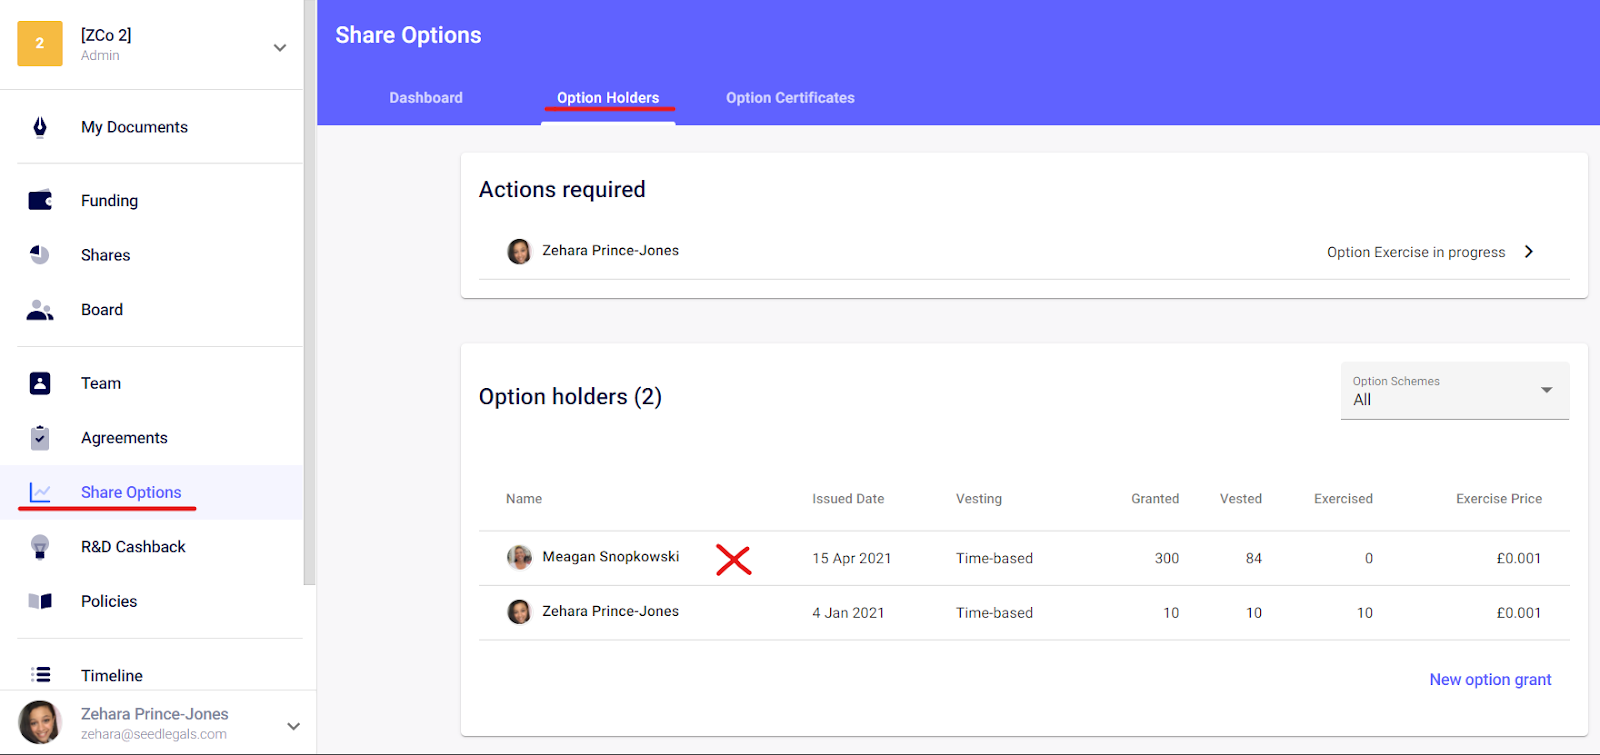Image resolution: width=1600 pixels, height=755 pixels.
Task: Click the Shares pie chart icon
Action: point(40,255)
